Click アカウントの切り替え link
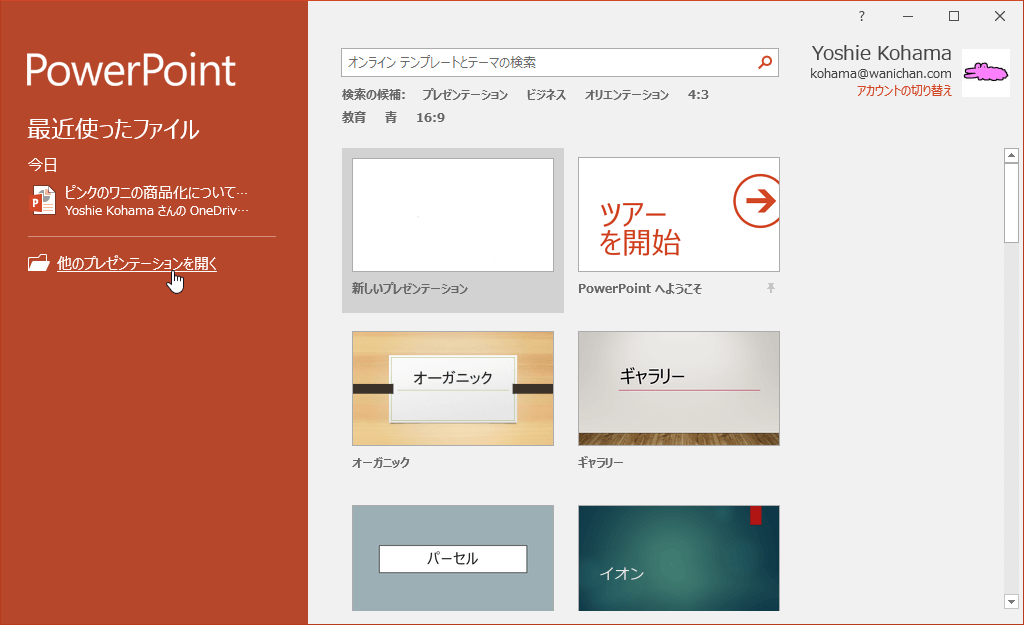Viewport: 1024px width, 625px height. pyautogui.click(x=904, y=91)
